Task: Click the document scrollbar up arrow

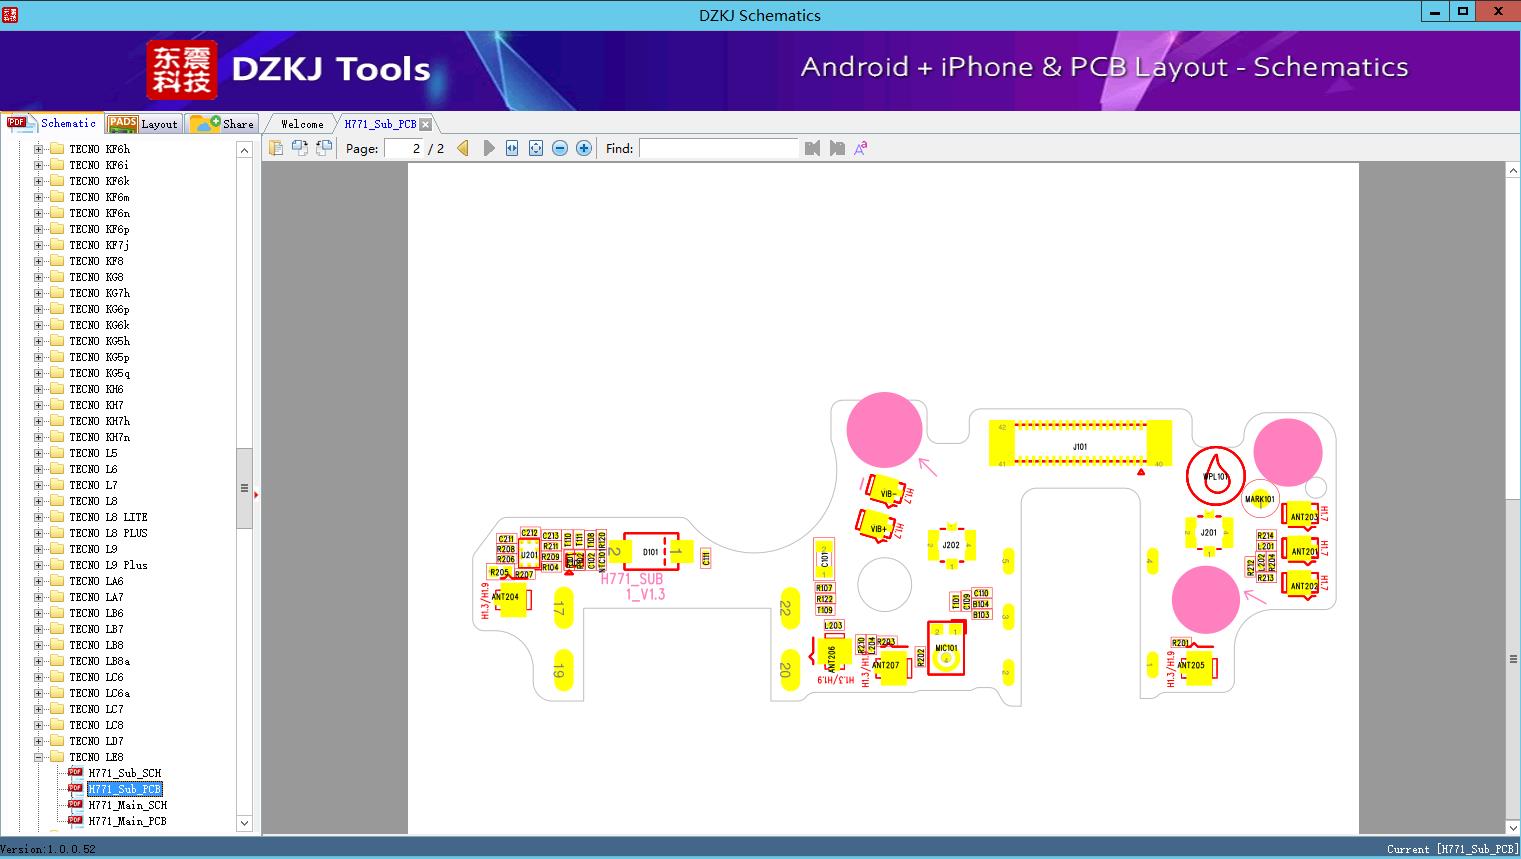Action: (1513, 171)
